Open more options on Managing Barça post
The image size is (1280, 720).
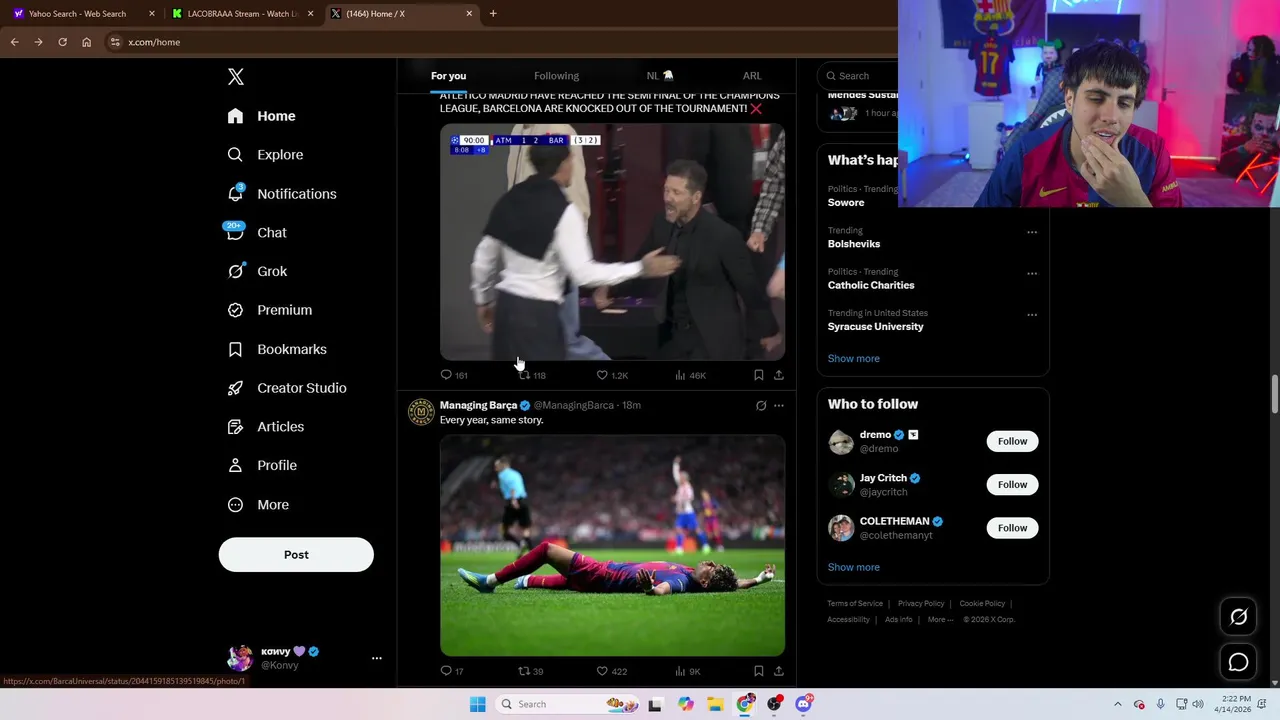tap(779, 405)
